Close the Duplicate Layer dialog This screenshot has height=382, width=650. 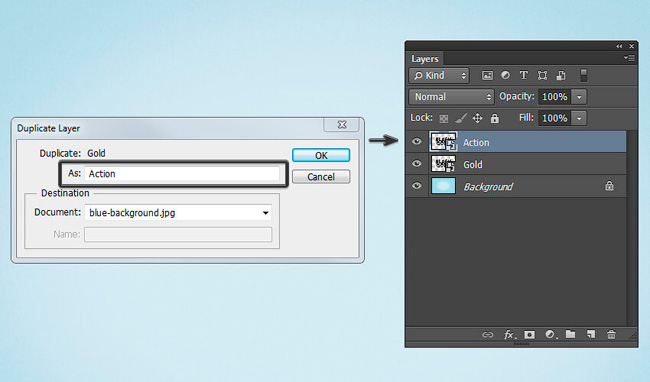pos(342,124)
